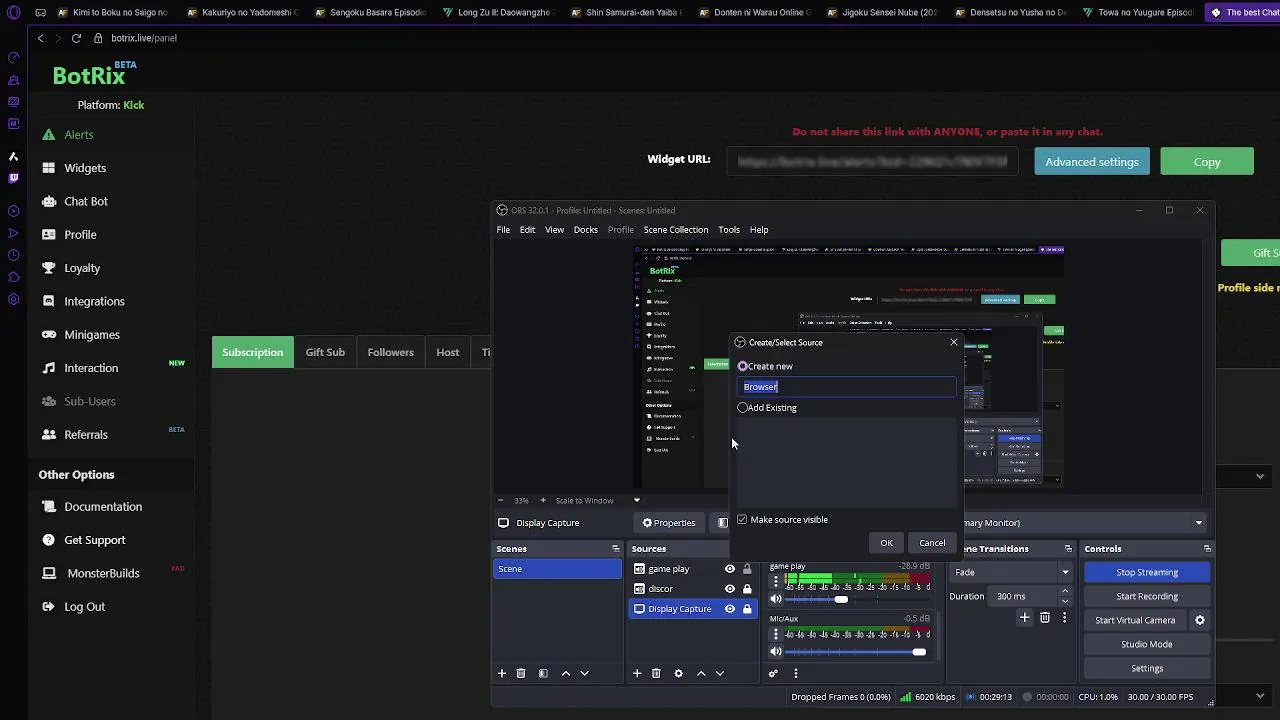1280x720 pixels.
Task: Select the Scene item in Scenes list
Action: pyautogui.click(x=558, y=569)
